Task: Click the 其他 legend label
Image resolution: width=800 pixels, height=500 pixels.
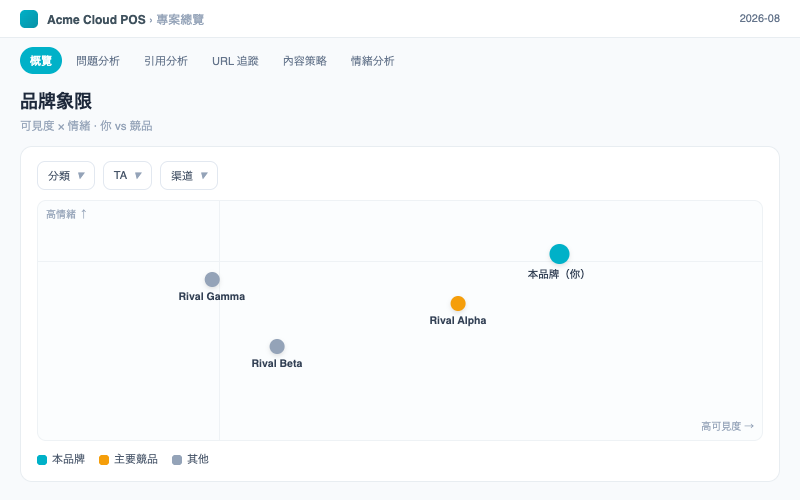Action: coord(198,459)
